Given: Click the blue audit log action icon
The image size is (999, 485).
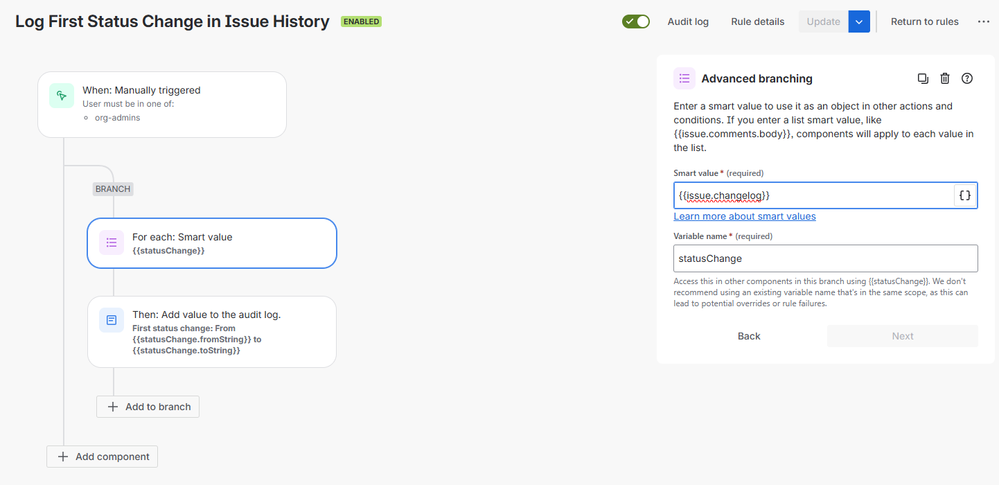Looking at the screenshot, I should (111, 320).
